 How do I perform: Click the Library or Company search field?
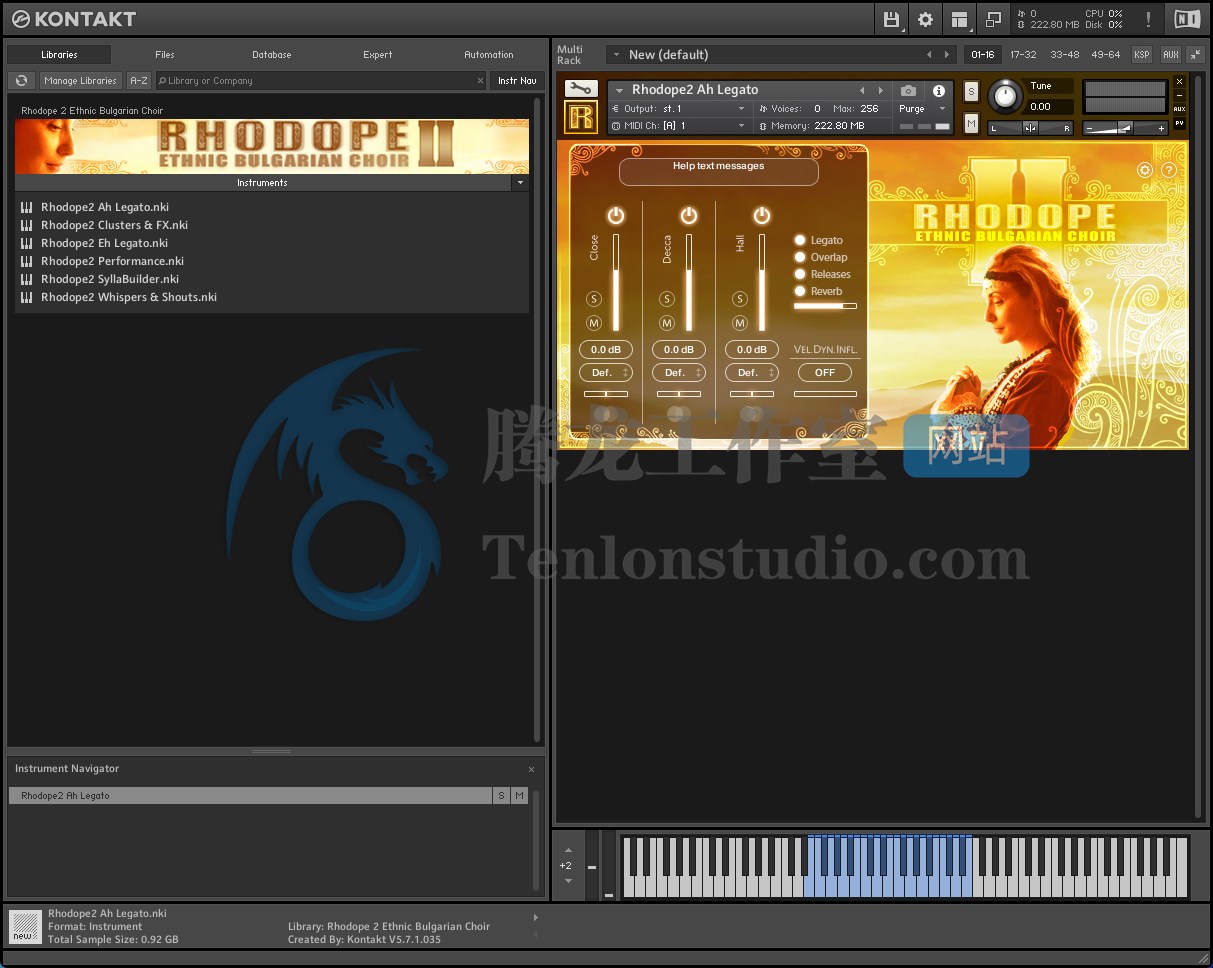pyautogui.click(x=321, y=80)
